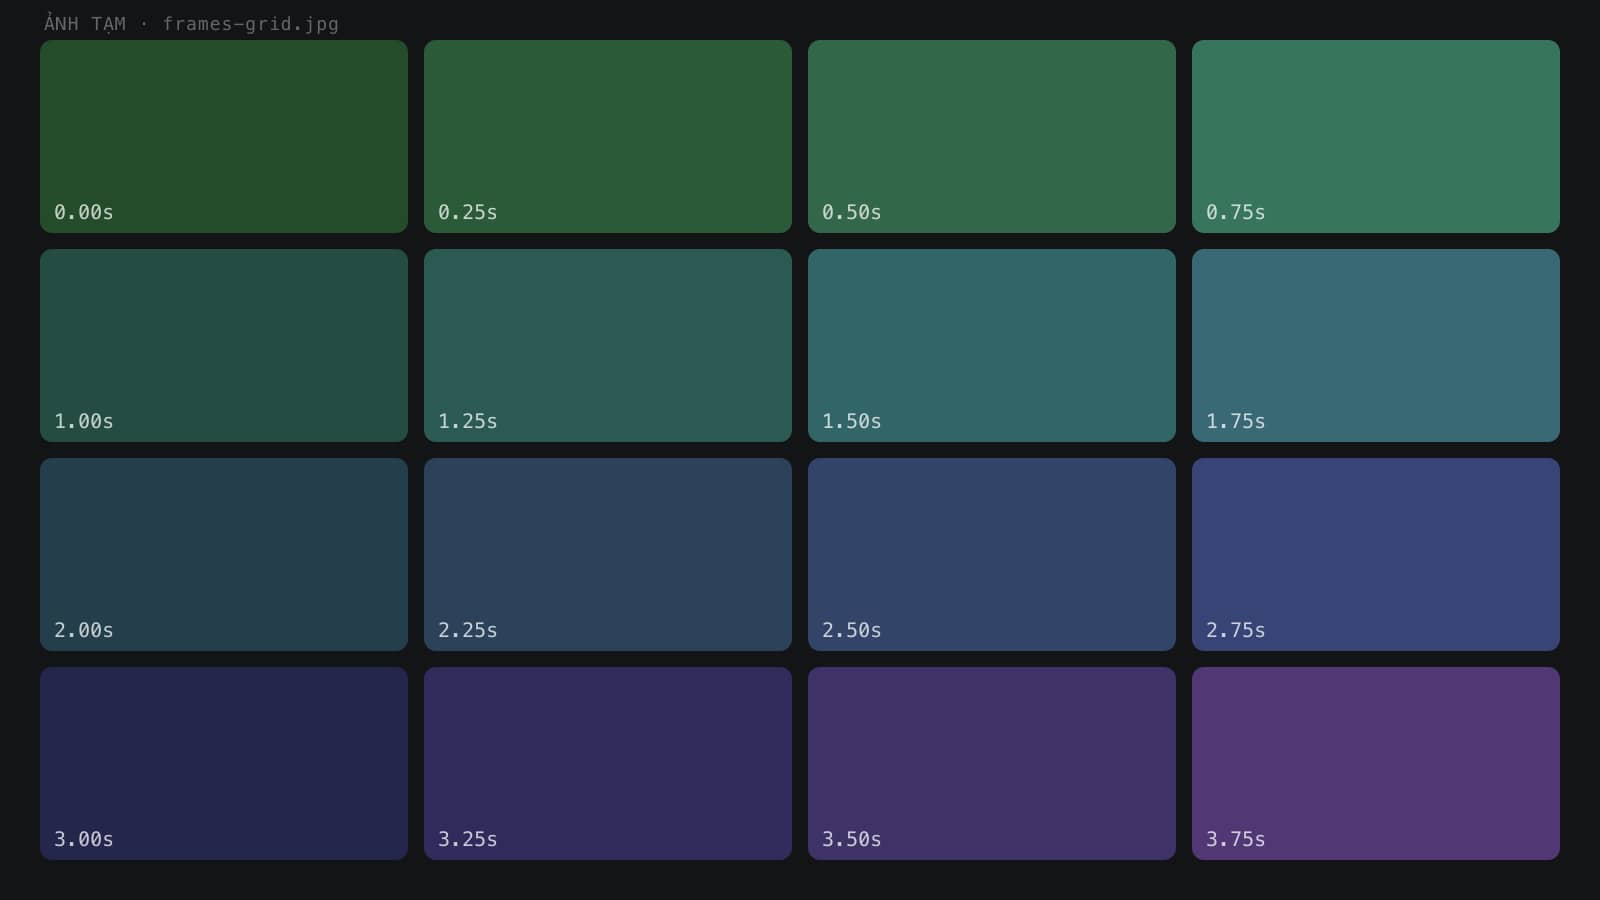Select the 1.75s blue-teal frame

(1376, 345)
